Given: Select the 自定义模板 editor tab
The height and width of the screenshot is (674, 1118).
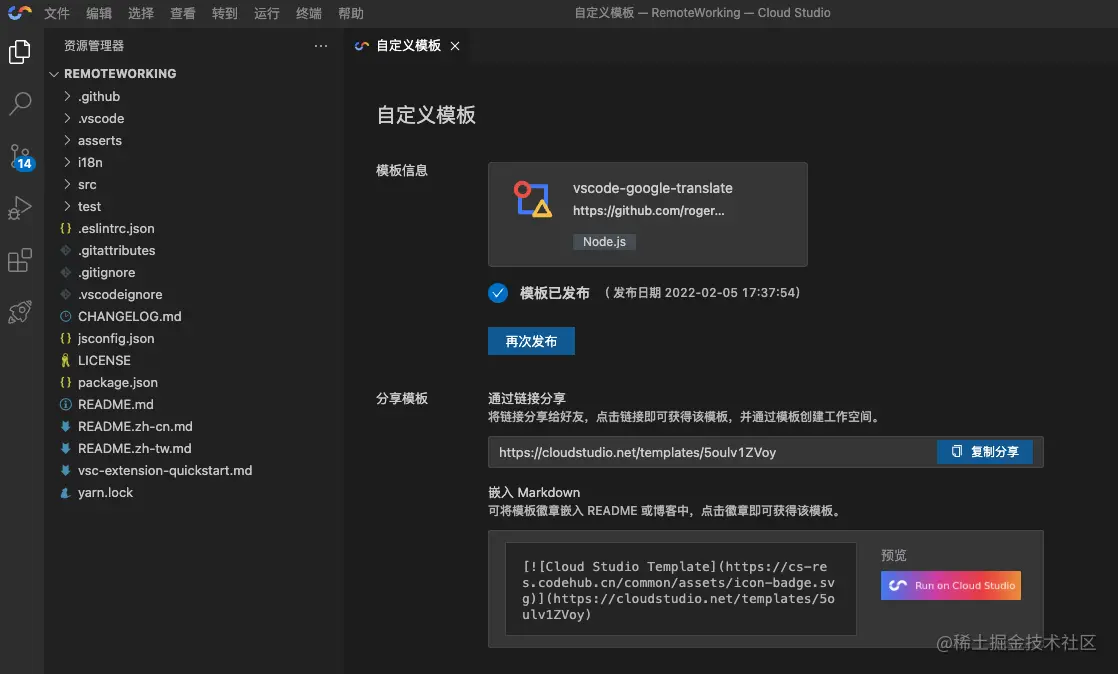Looking at the screenshot, I should coord(408,46).
